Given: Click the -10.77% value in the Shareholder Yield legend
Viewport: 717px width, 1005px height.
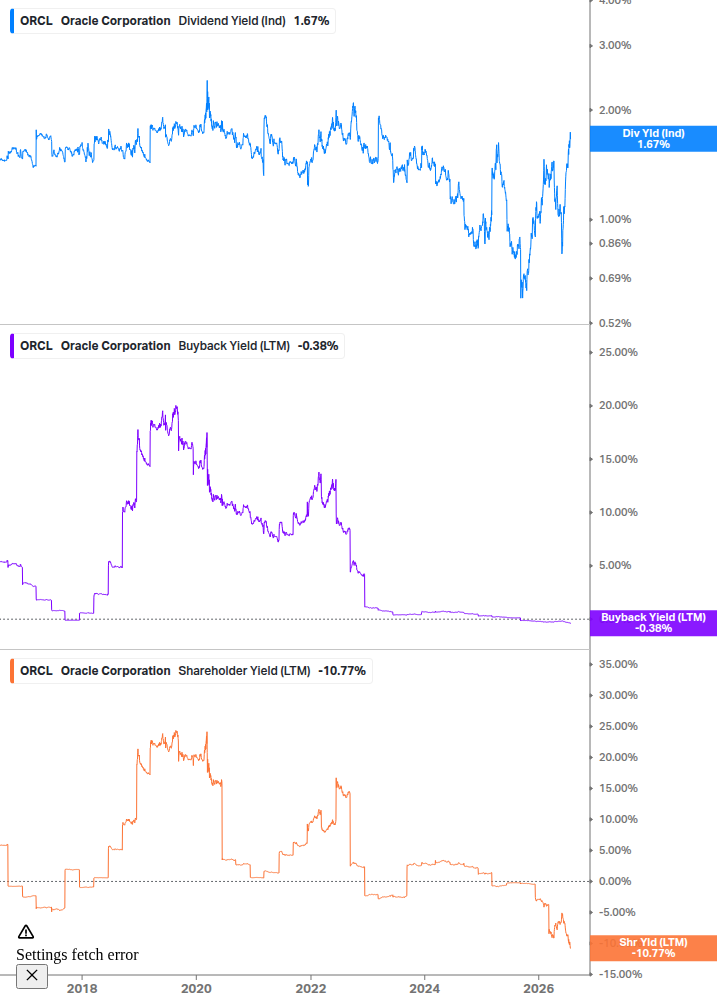Looking at the screenshot, I should click(342, 671).
